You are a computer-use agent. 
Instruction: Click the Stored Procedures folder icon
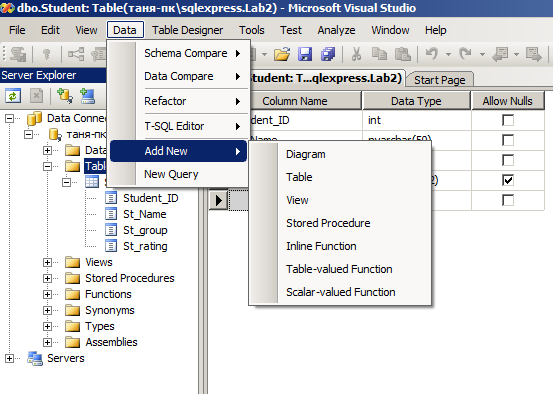[73, 278]
